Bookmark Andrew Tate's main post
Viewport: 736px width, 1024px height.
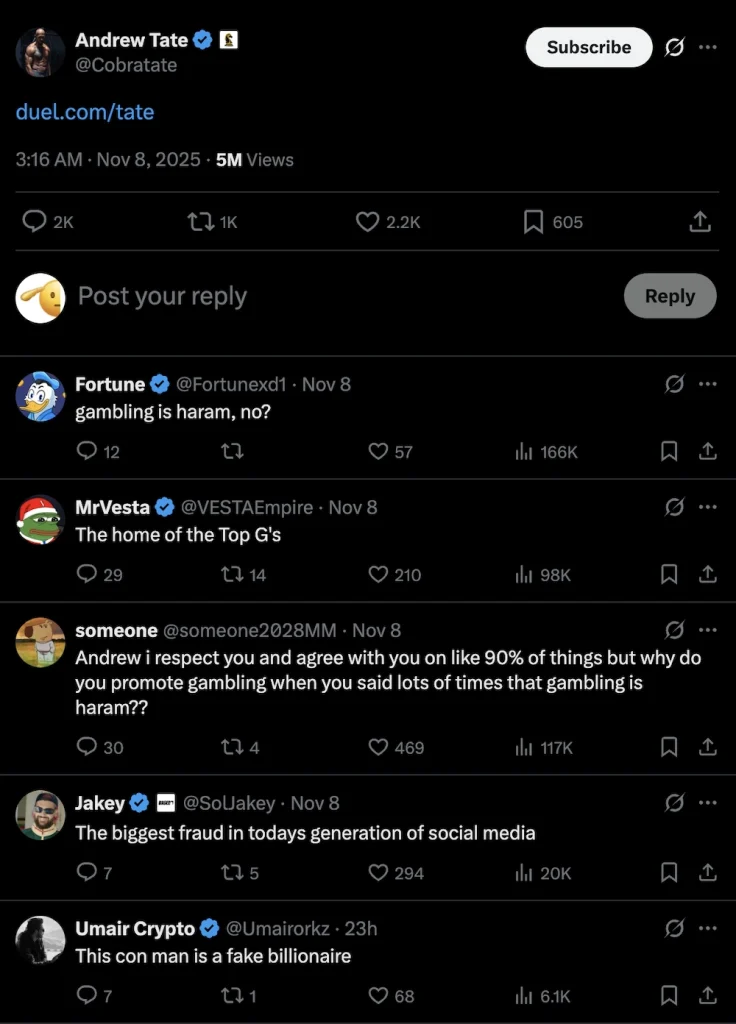point(534,222)
